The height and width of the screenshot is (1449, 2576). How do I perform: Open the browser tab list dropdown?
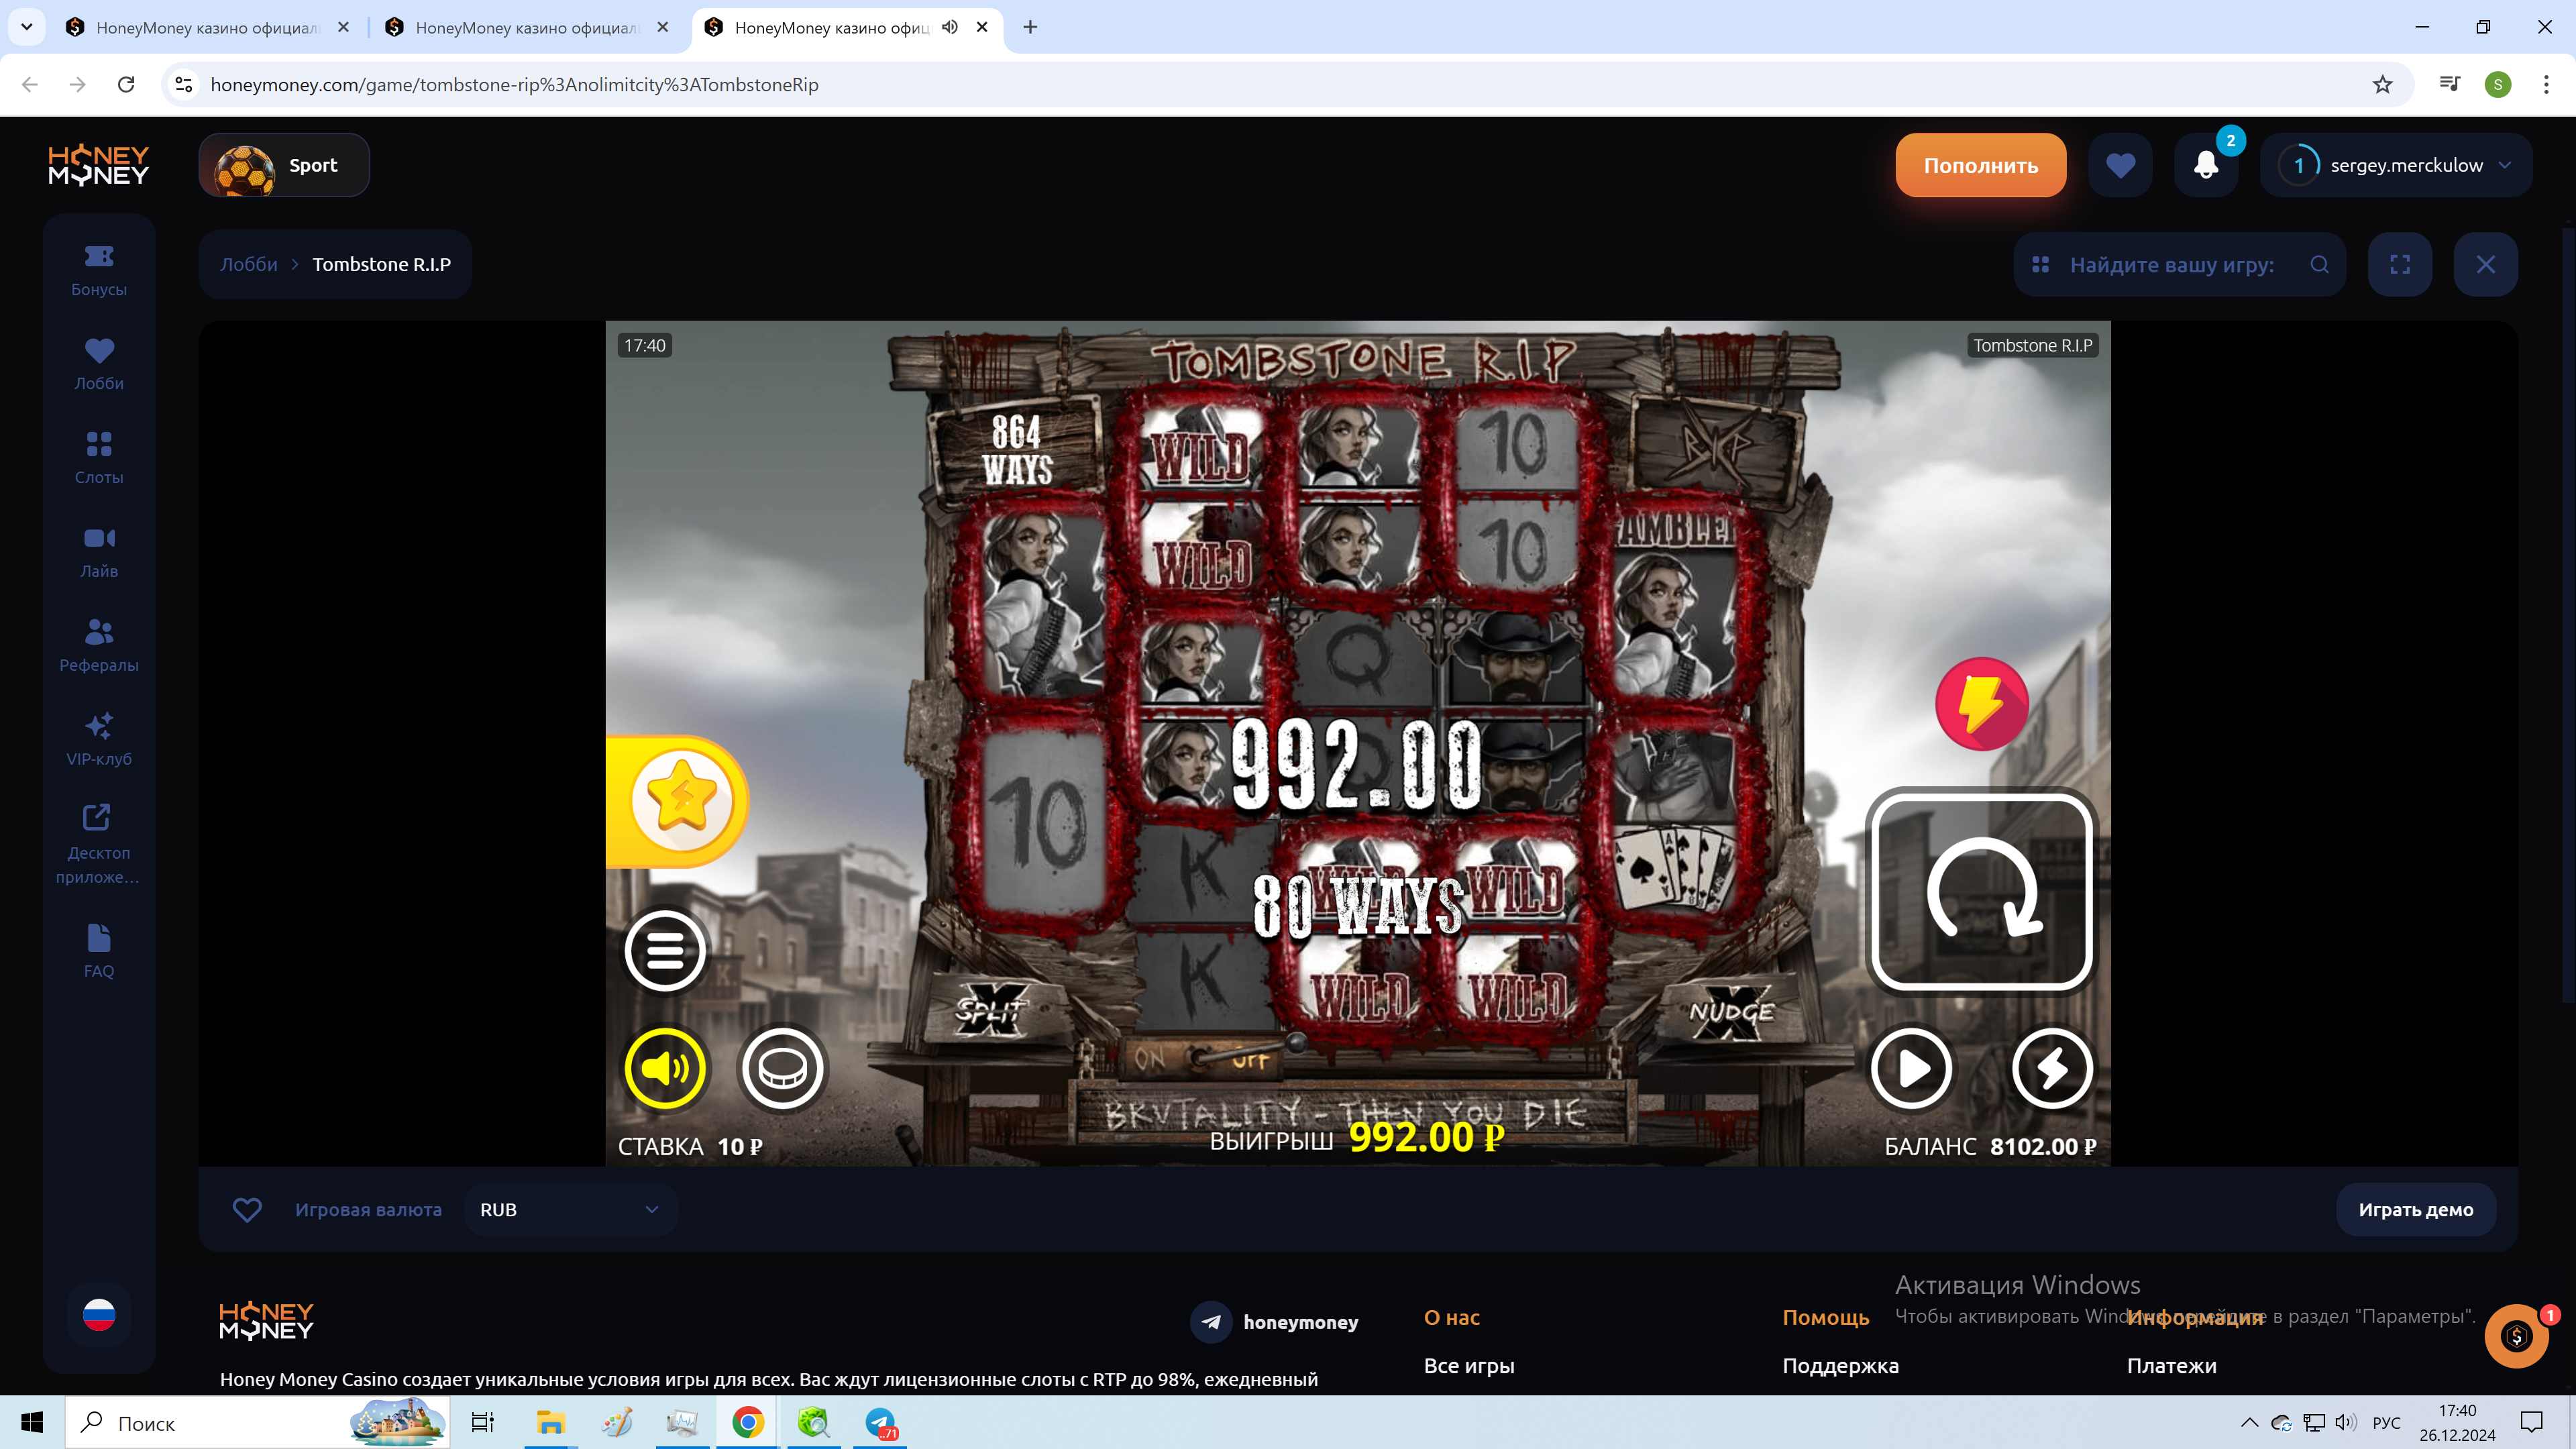(27, 27)
